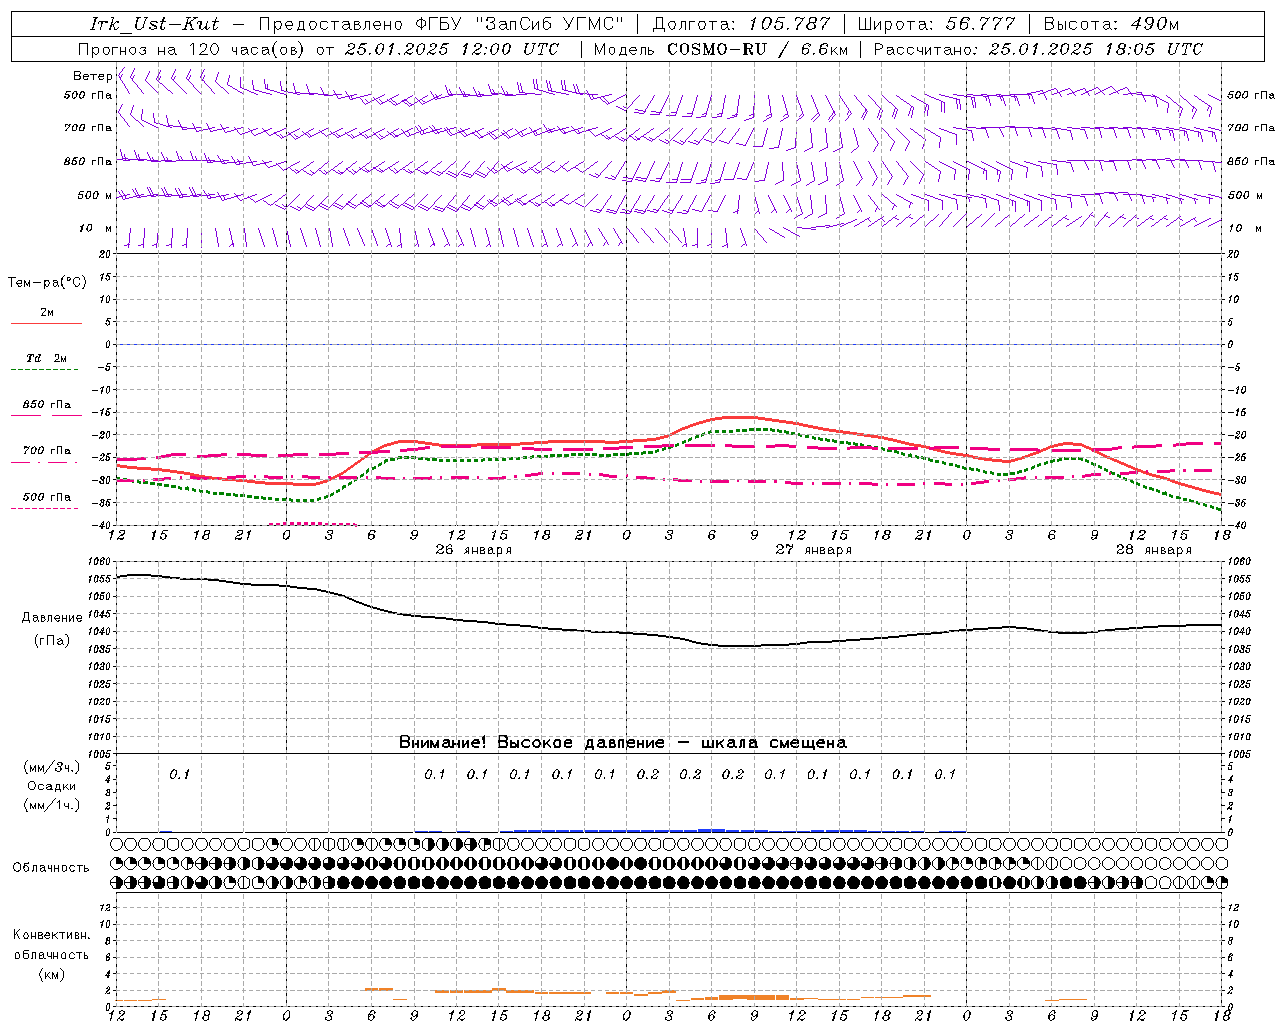Click the "Осадки" precipitation label

point(51,787)
